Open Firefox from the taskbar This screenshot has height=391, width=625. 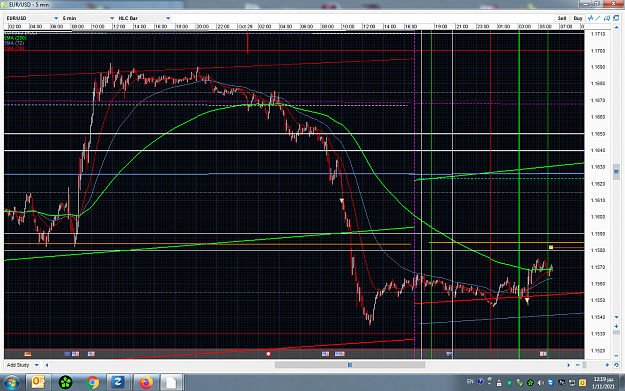coord(146,383)
